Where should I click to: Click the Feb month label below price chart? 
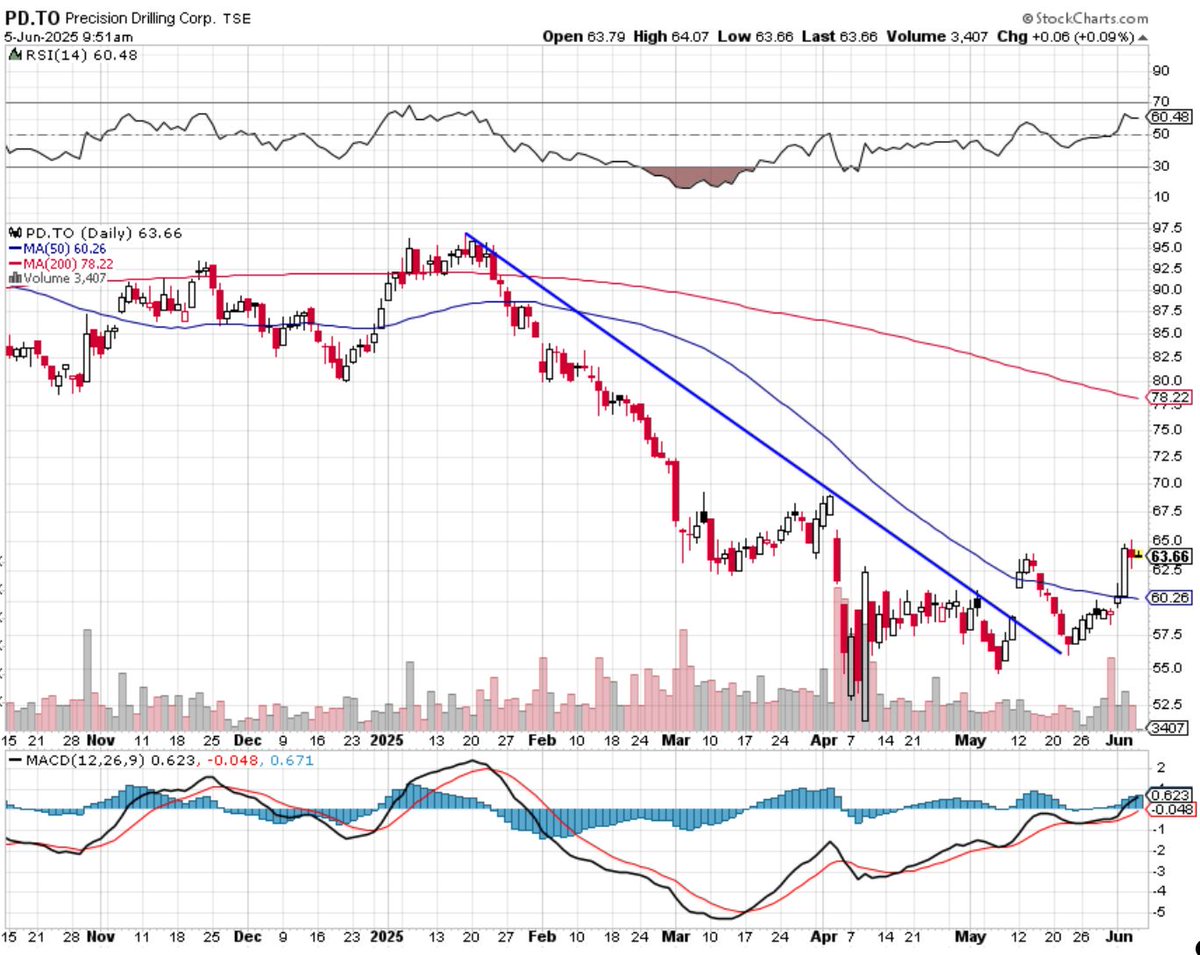(x=540, y=741)
